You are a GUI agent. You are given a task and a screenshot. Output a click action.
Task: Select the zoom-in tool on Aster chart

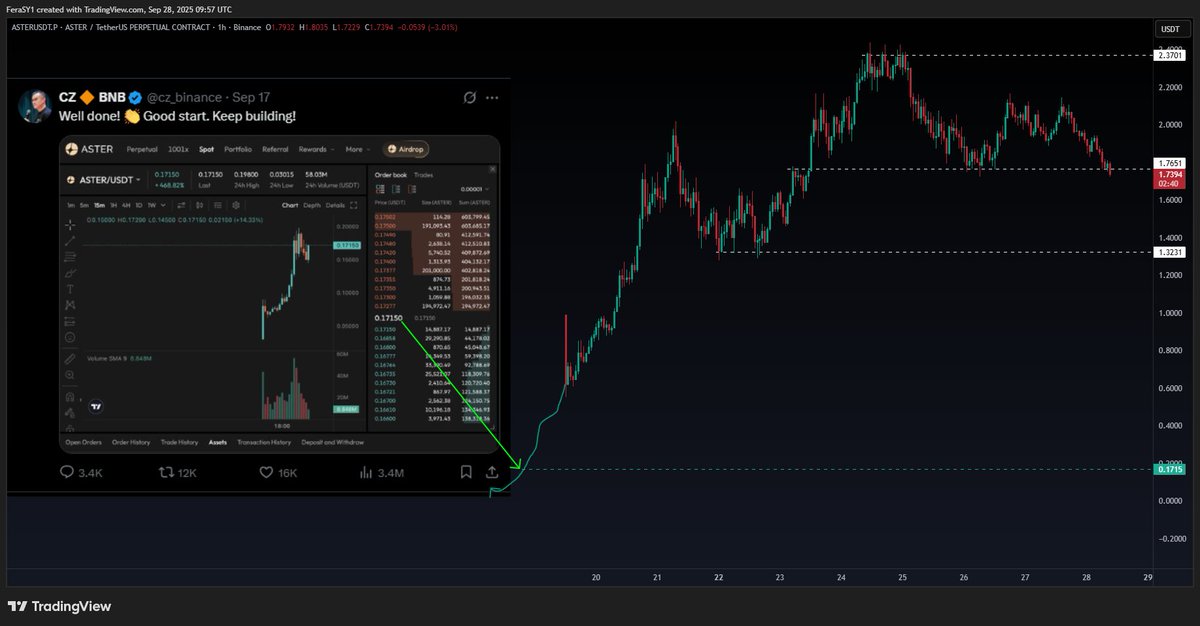tap(70, 375)
